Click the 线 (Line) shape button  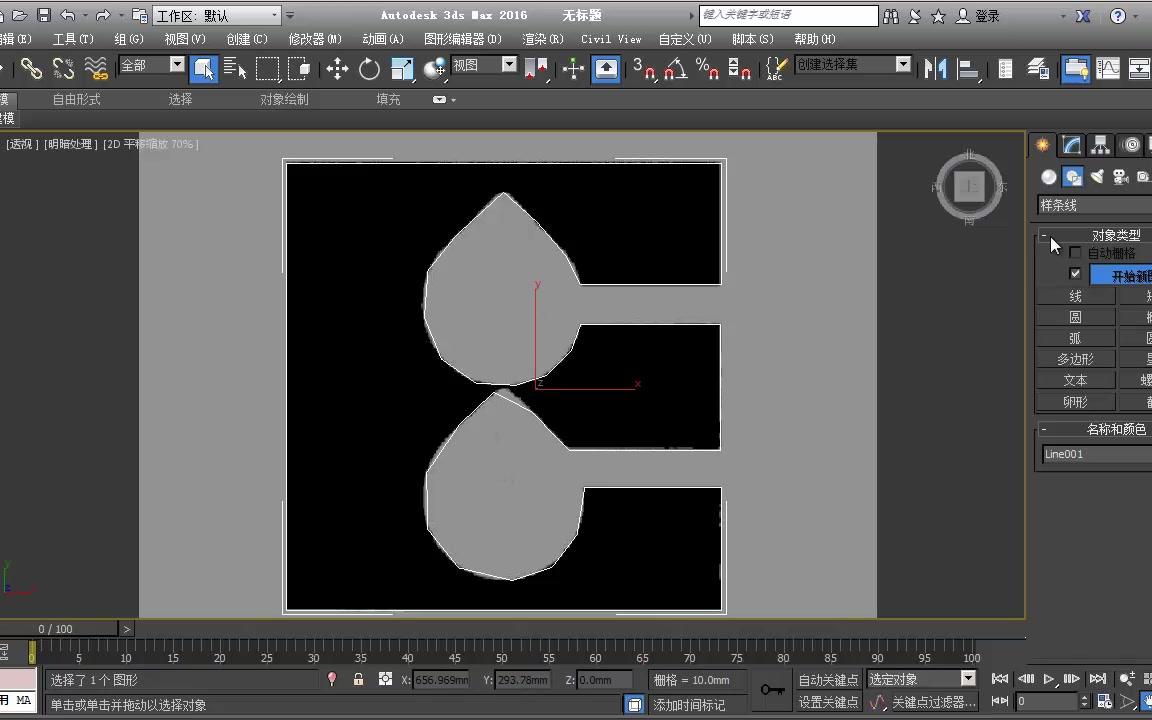coord(1075,296)
